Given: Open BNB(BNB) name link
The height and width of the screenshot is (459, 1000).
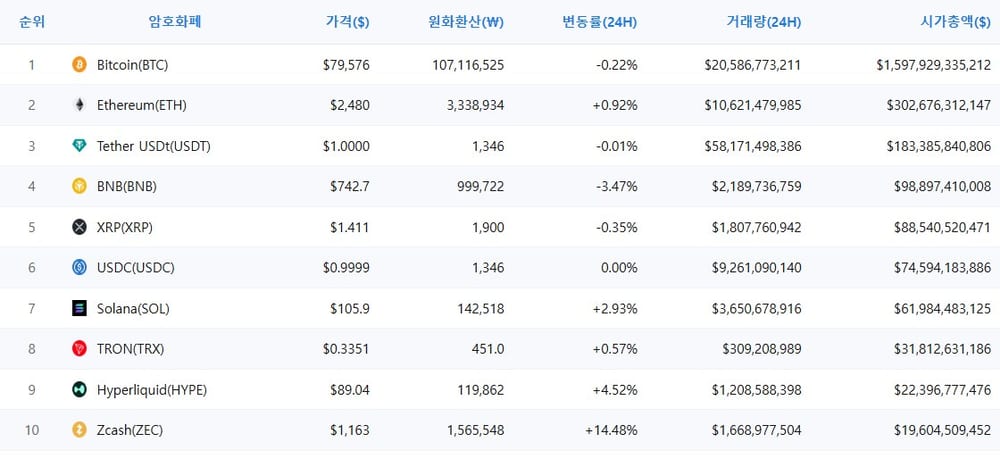Looking at the screenshot, I should [127, 187].
